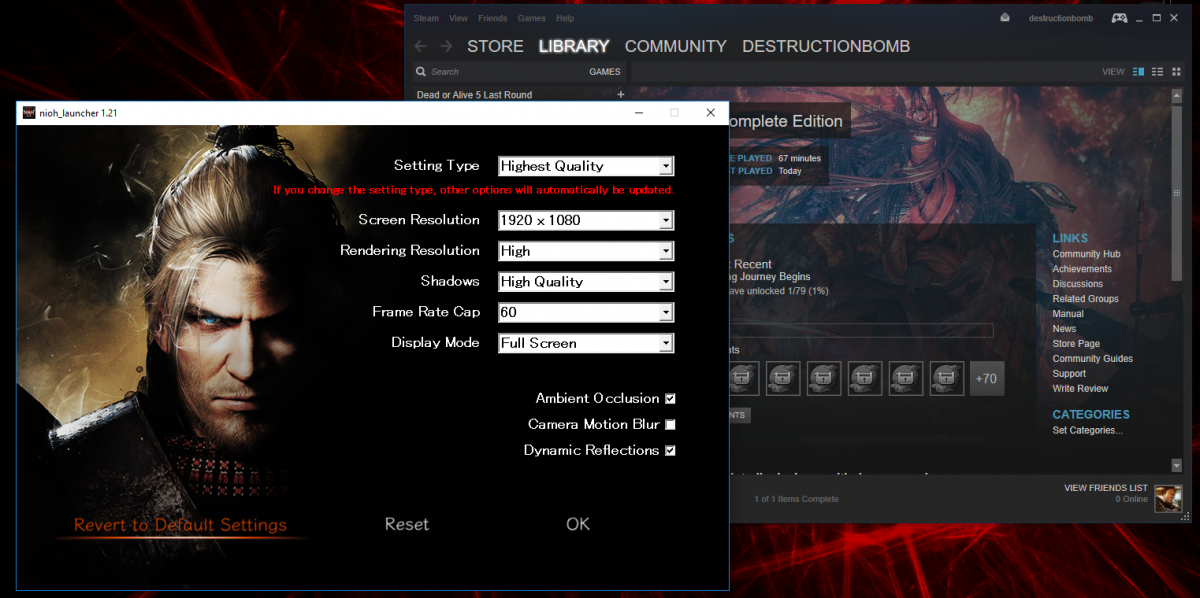Viewport: 1200px width, 598px height.
Task: Maximize the Steam window
Action: [x=1157, y=18]
